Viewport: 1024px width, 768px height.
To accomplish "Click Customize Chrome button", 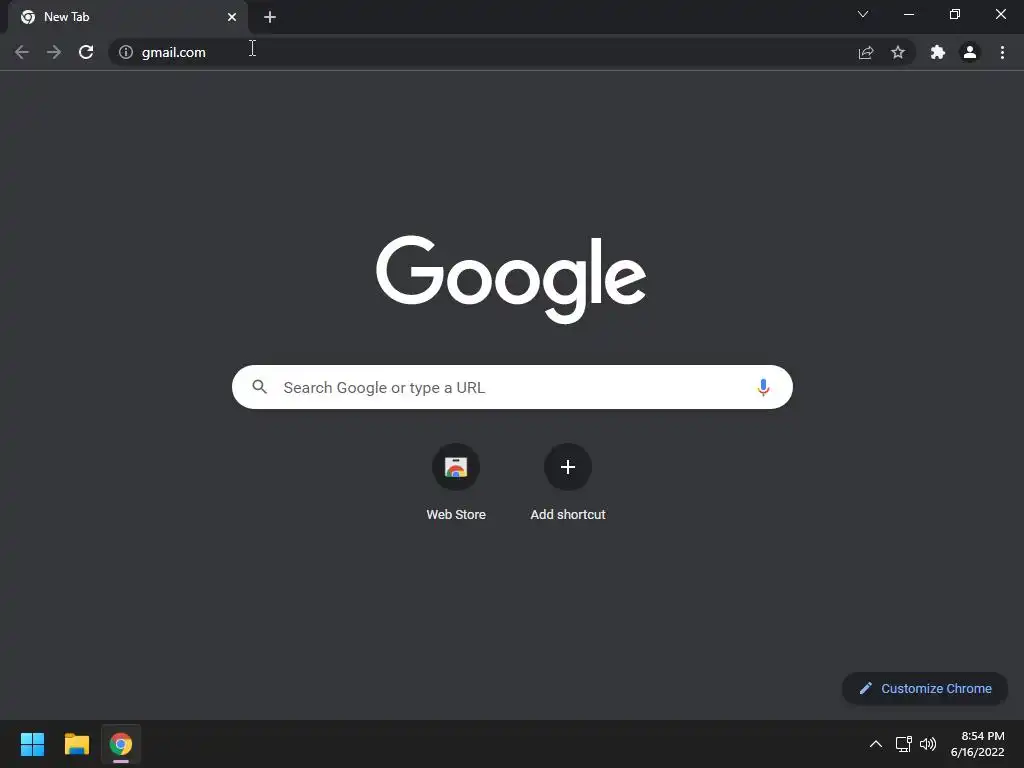I will coord(925,688).
